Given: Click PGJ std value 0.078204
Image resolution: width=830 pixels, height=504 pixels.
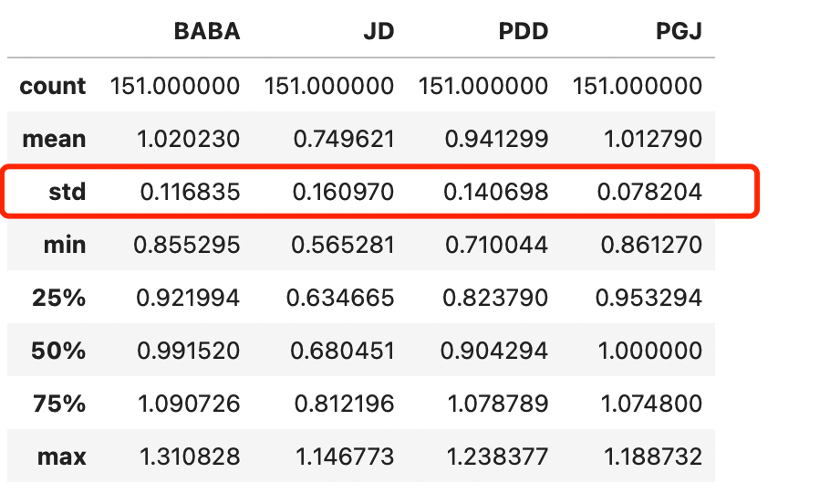Looking at the screenshot, I should click(x=649, y=191).
